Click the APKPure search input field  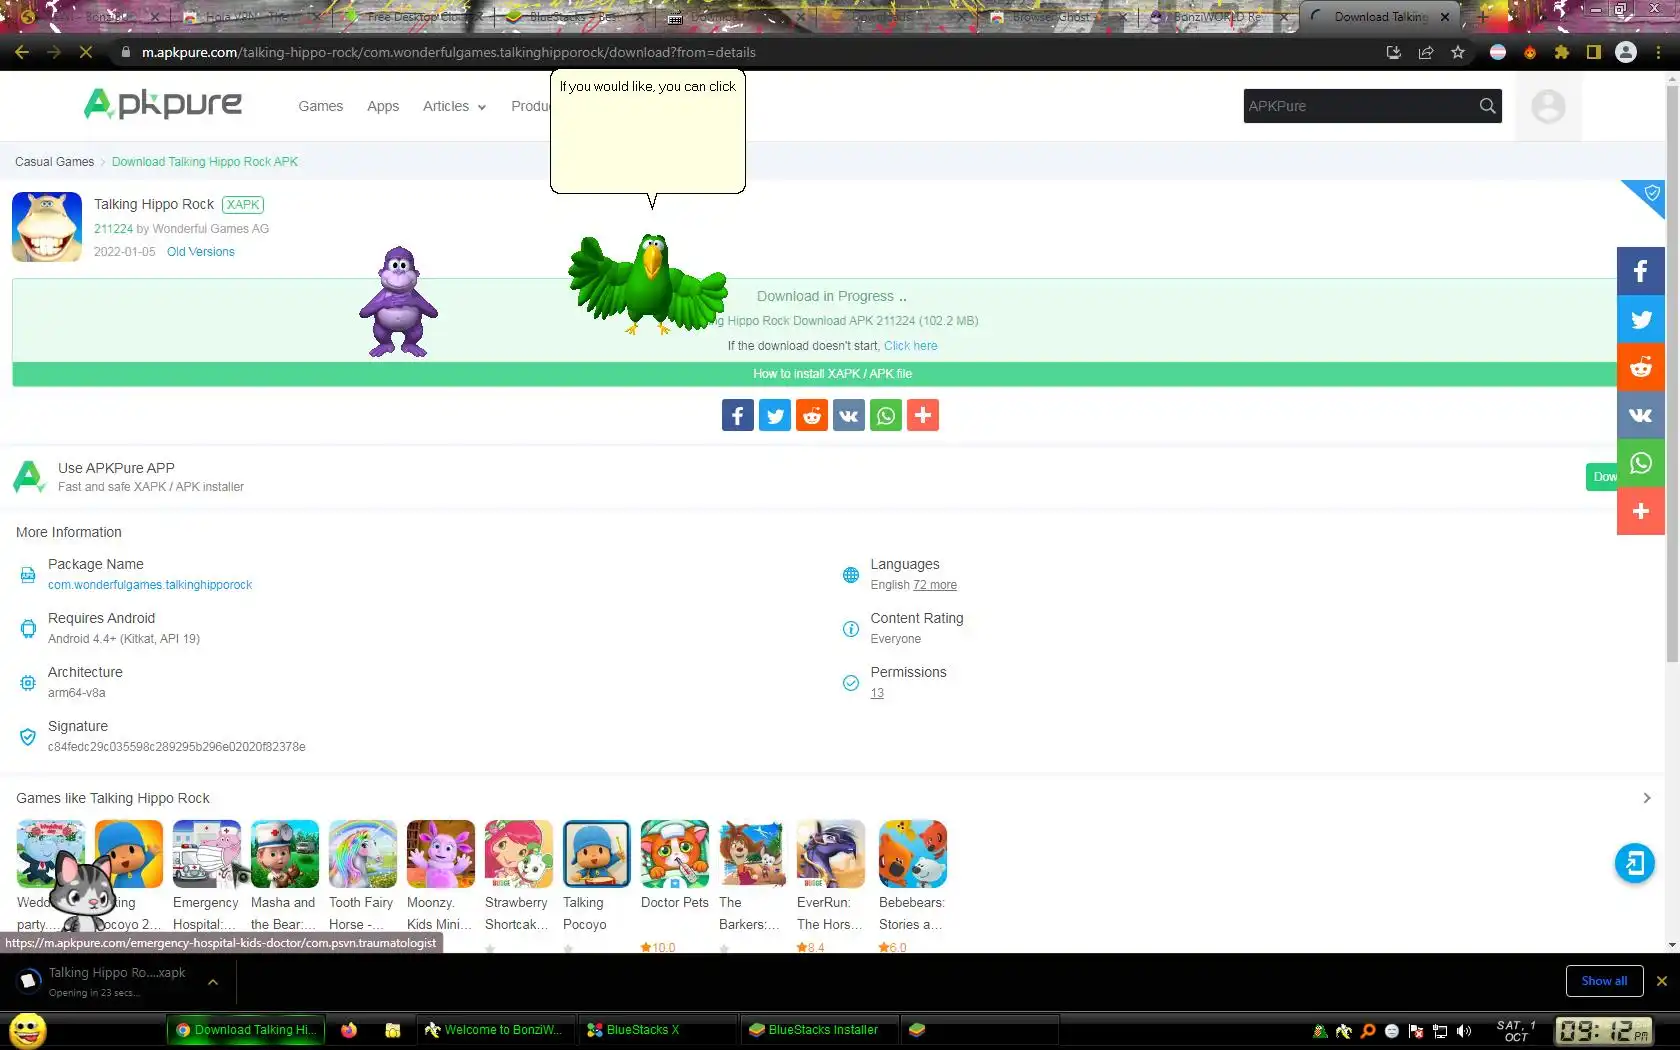1359,106
